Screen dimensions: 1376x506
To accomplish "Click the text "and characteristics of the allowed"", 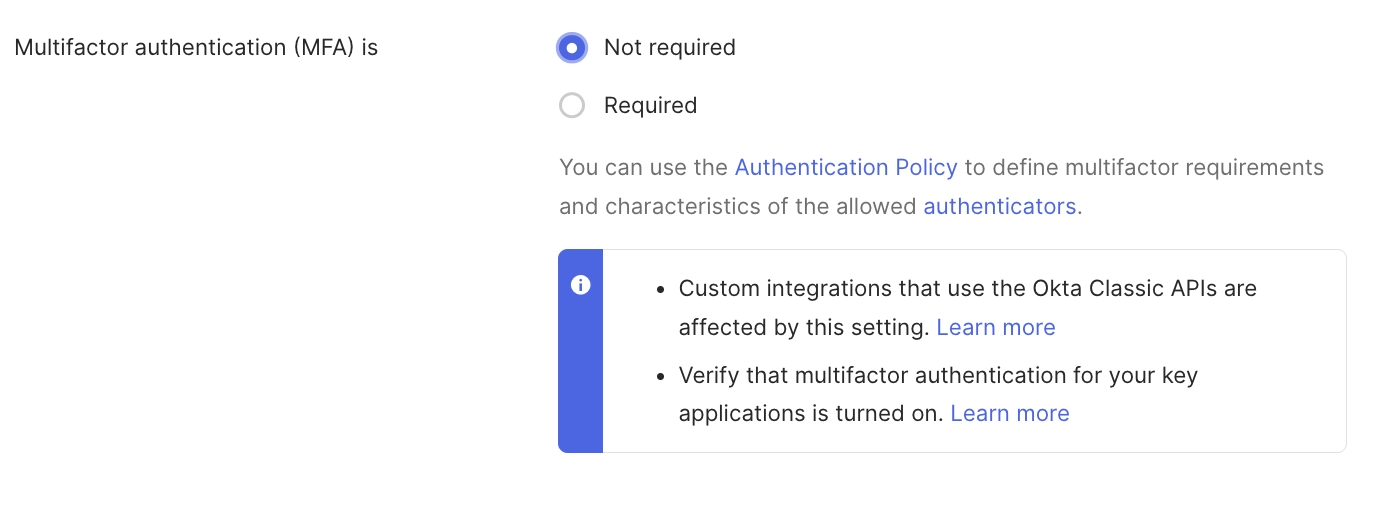I will pyautogui.click(x=737, y=207).
